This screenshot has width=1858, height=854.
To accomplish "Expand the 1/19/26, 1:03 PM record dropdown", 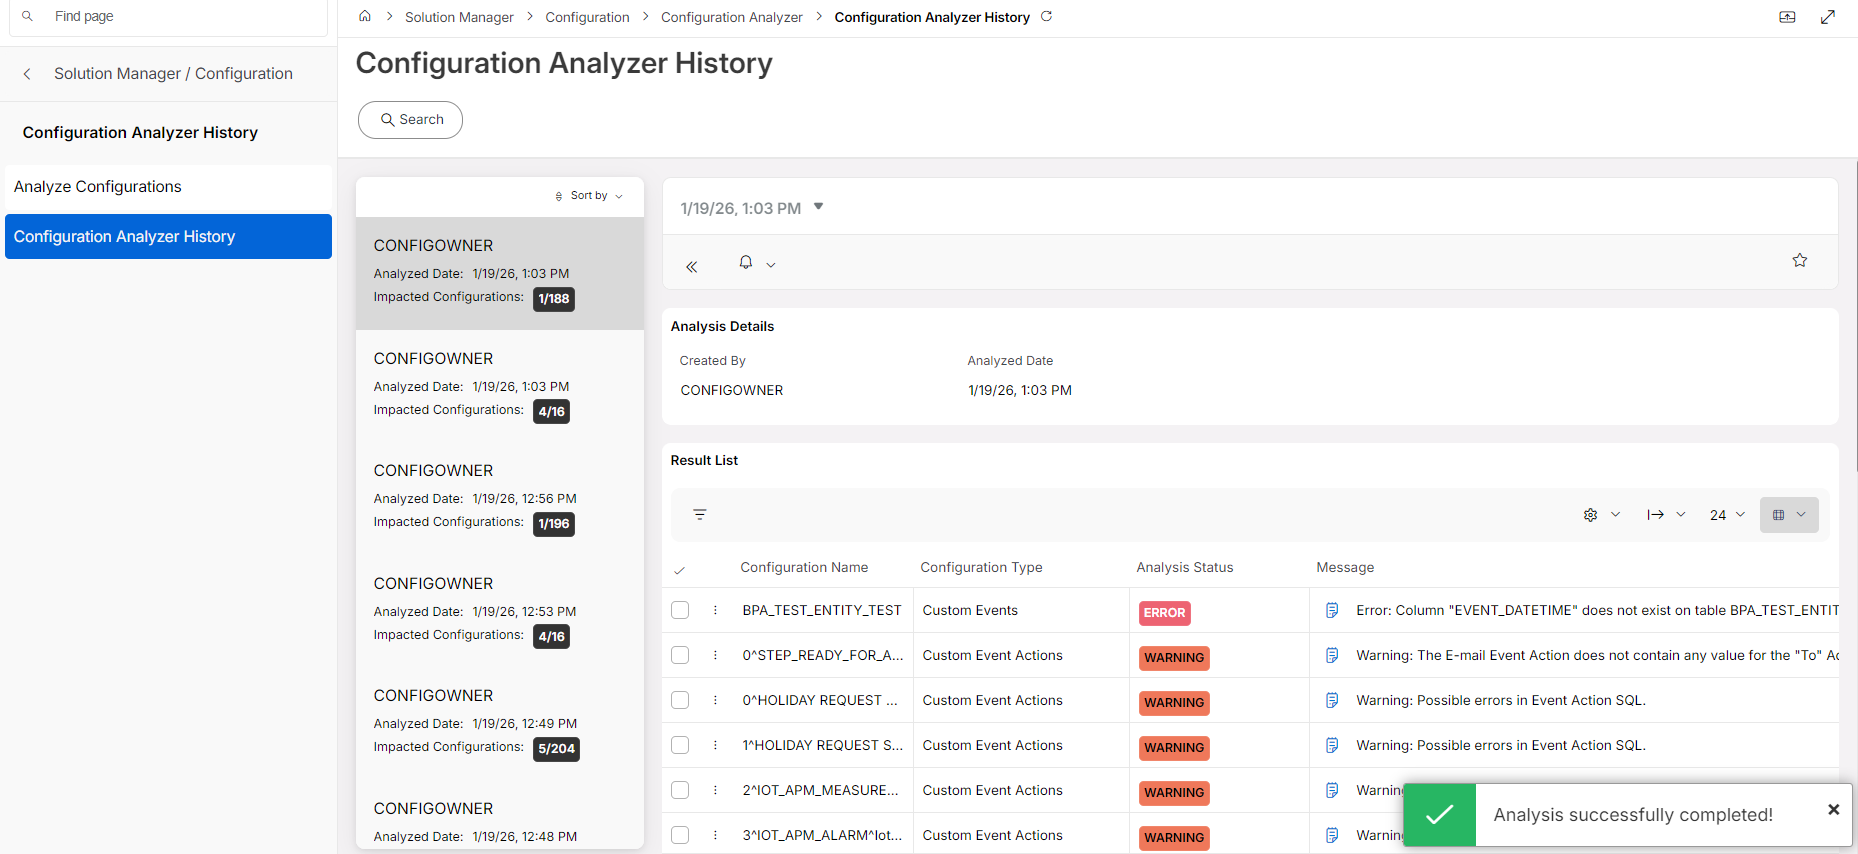I will 818,207.
